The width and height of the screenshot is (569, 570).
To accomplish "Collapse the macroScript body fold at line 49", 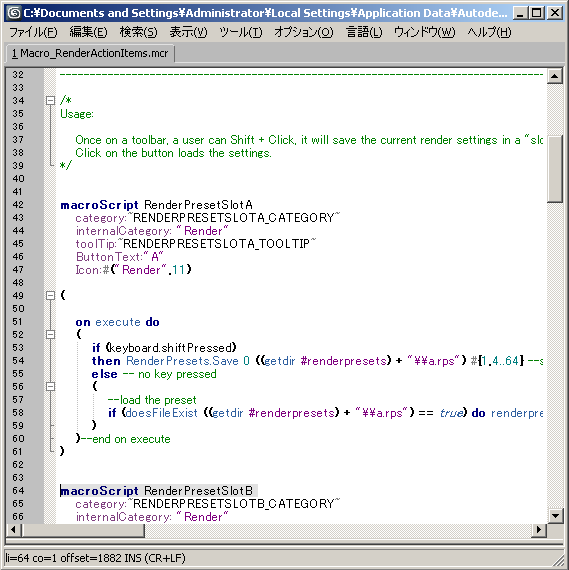I will tap(51, 296).
